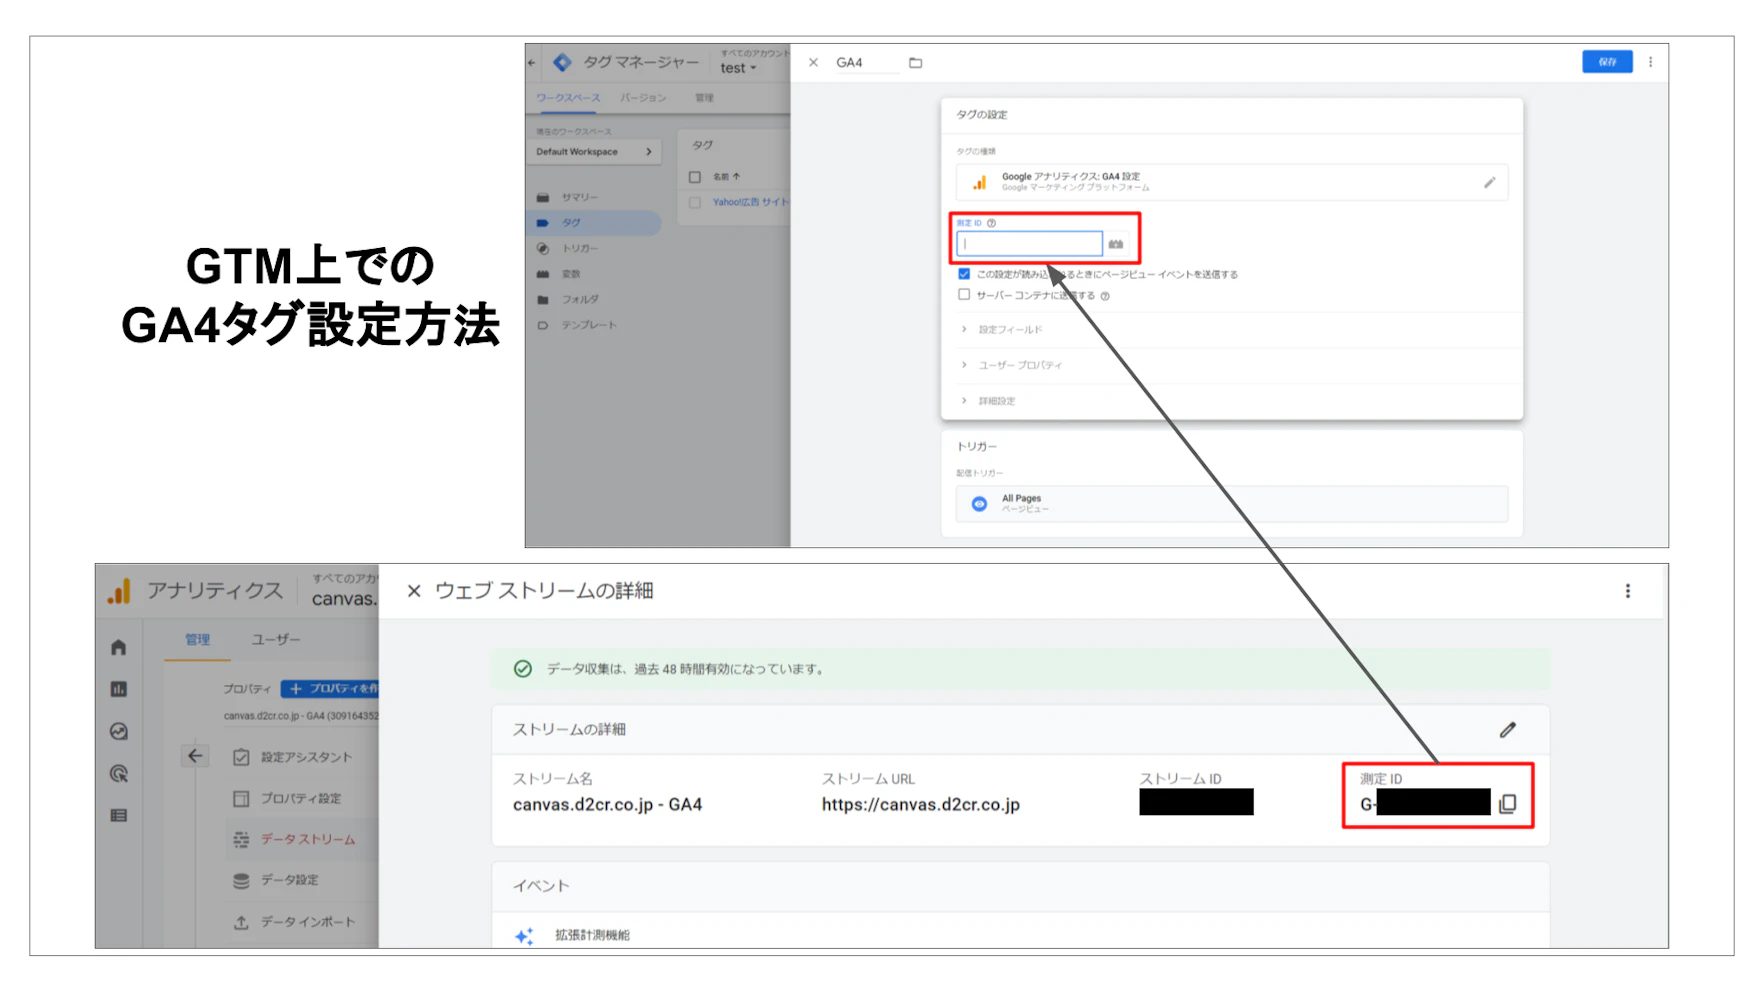Open the 管理 tab in Tag Manager
1764x992 pixels.
[705, 98]
